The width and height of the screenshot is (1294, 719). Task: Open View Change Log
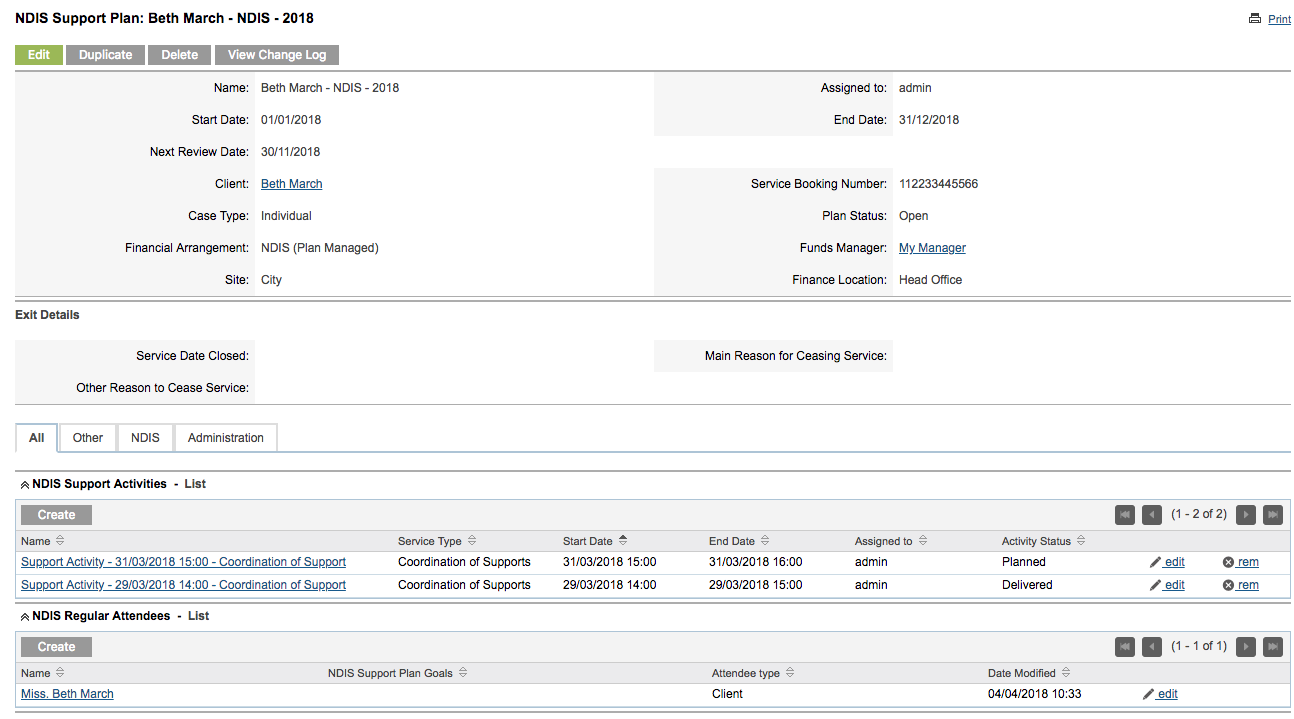pyautogui.click(x=277, y=55)
